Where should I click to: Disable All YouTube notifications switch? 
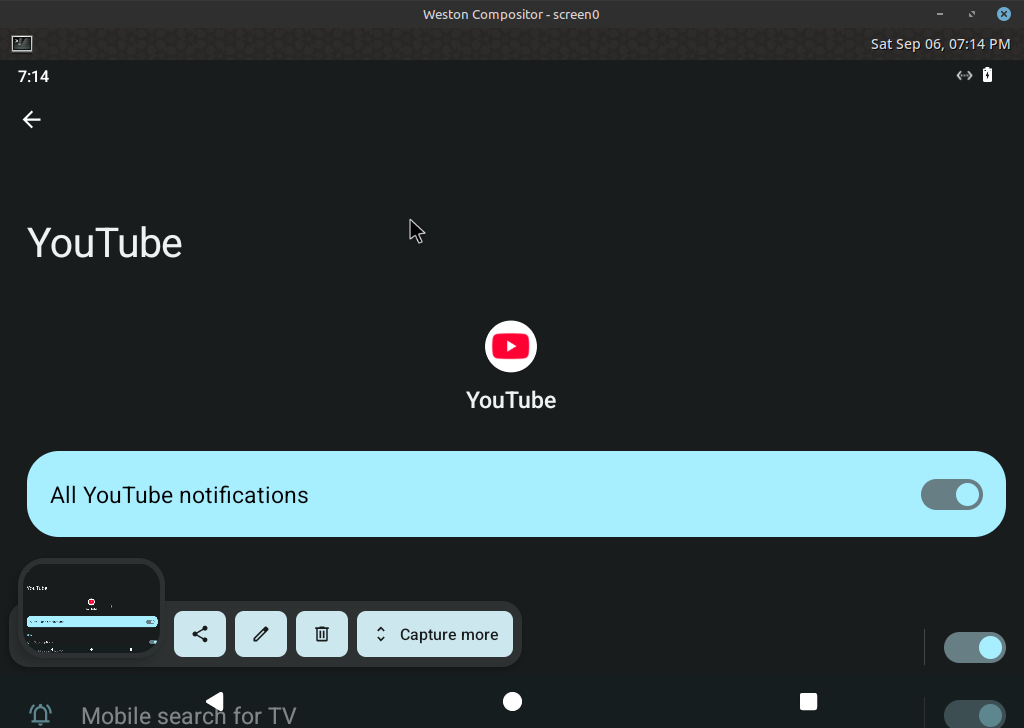(x=951, y=495)
